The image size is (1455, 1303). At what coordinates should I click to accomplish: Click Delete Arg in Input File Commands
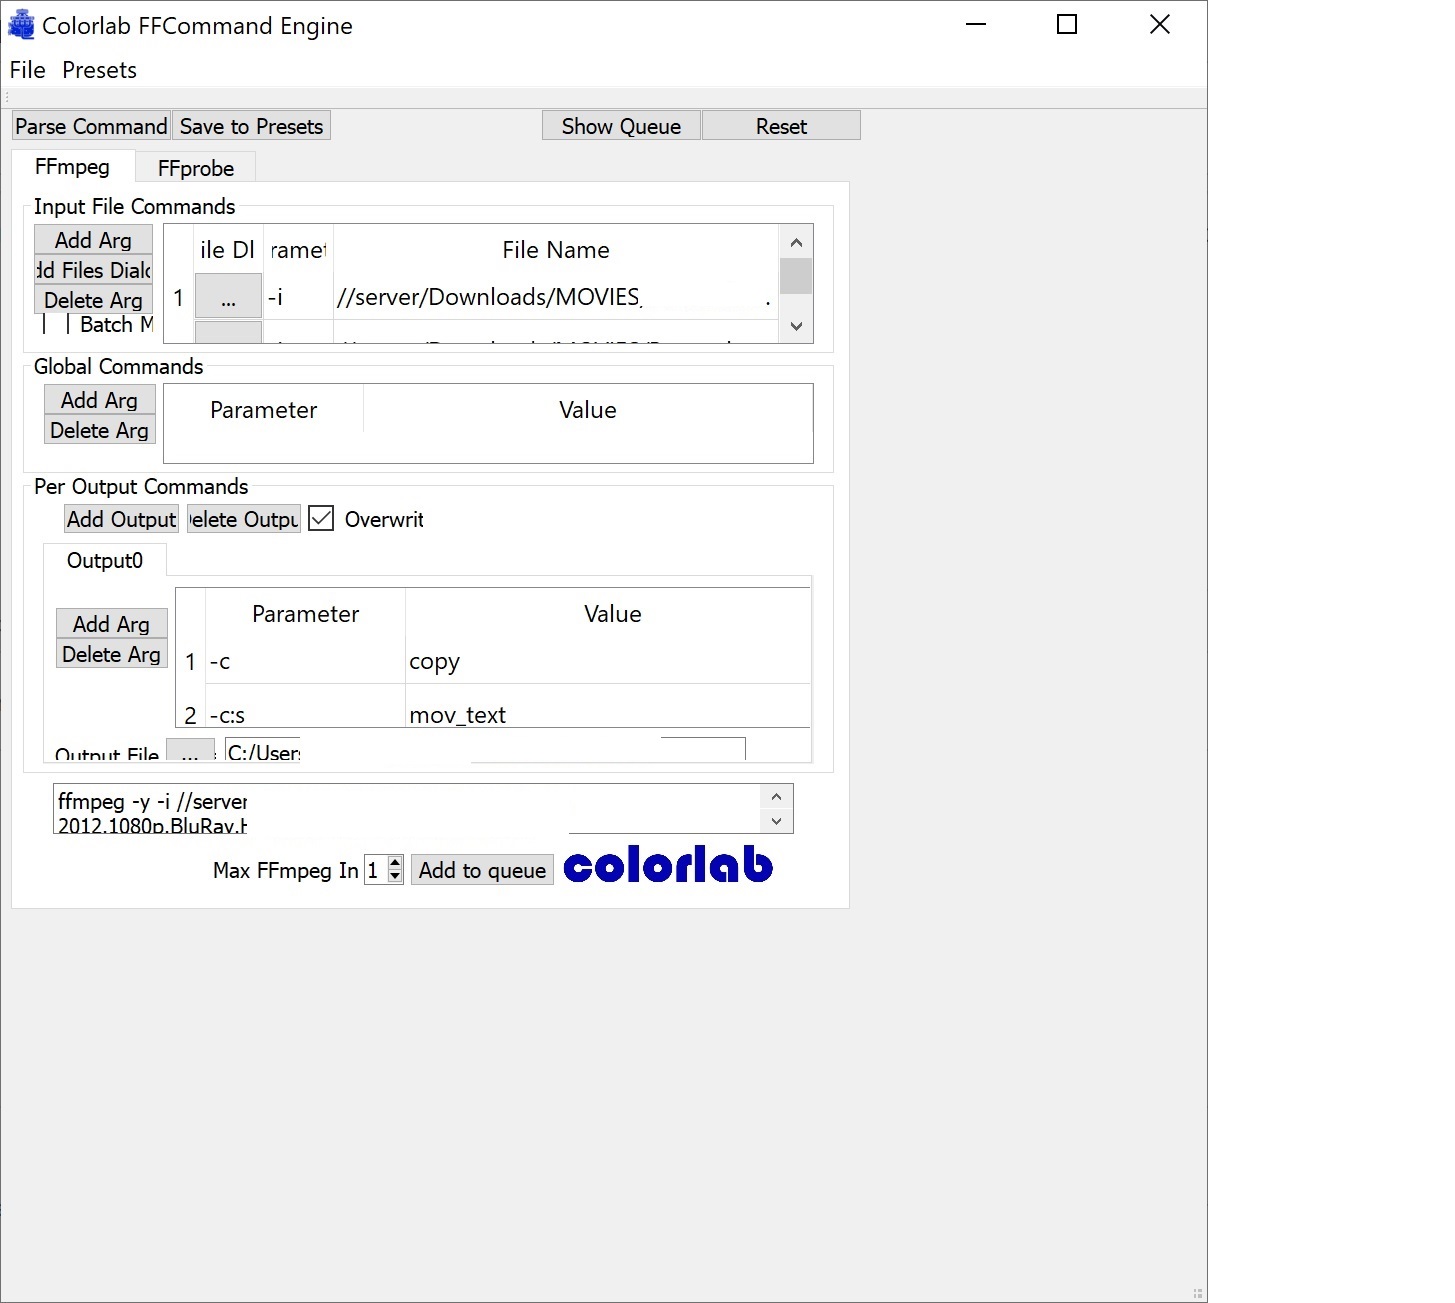click(x=93, y=300)
